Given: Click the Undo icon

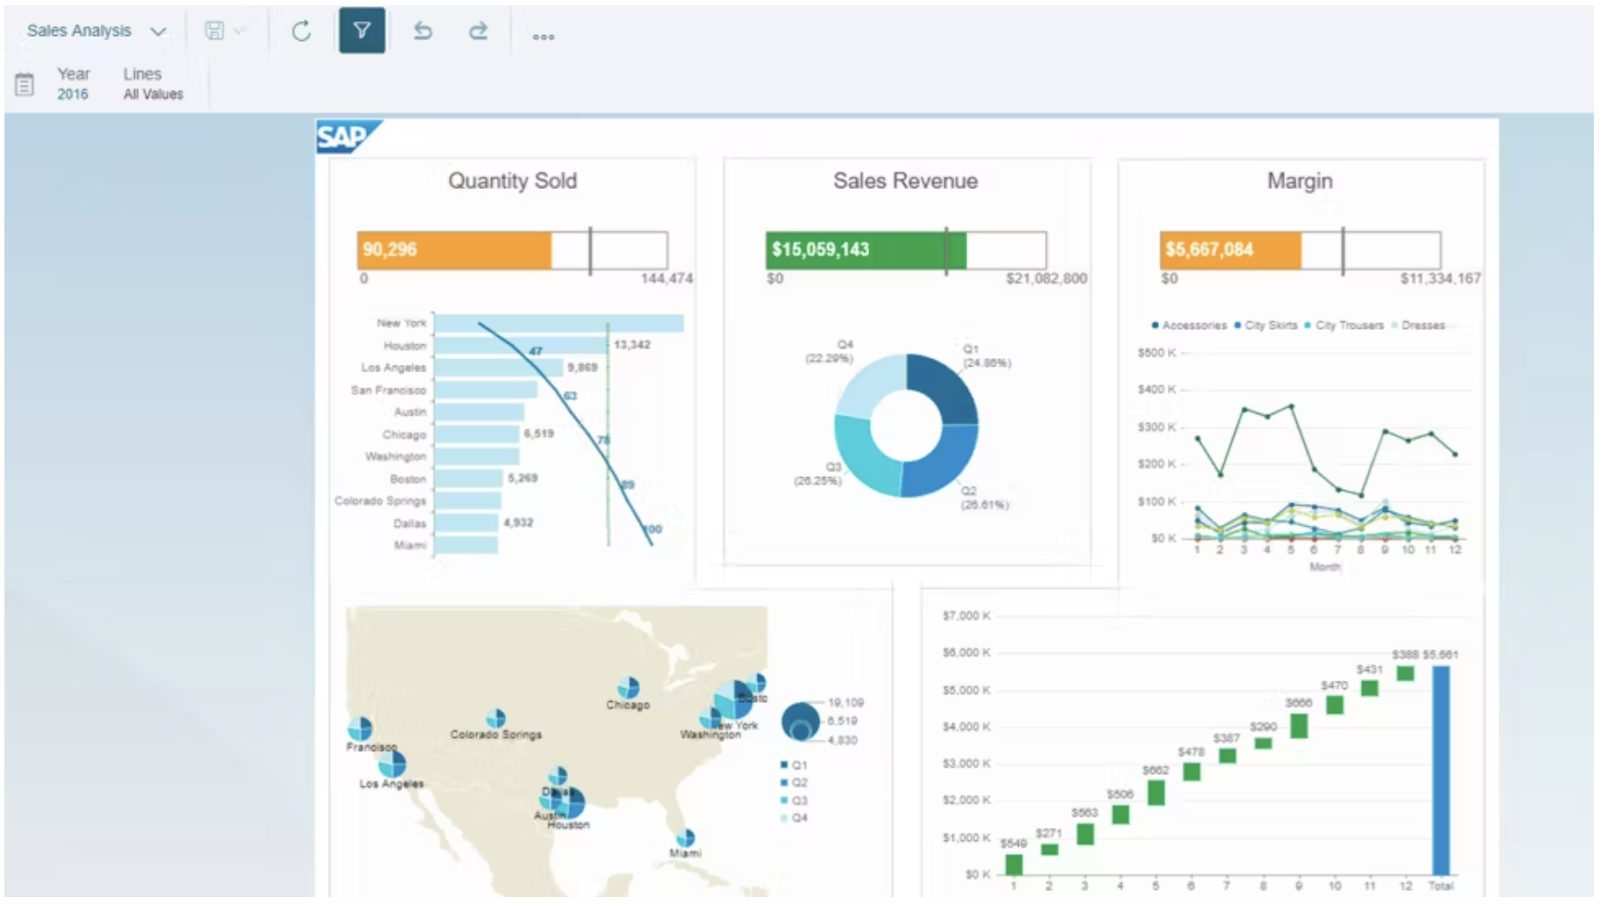Looking at the screenshot, I should click(x=422, y=31).
